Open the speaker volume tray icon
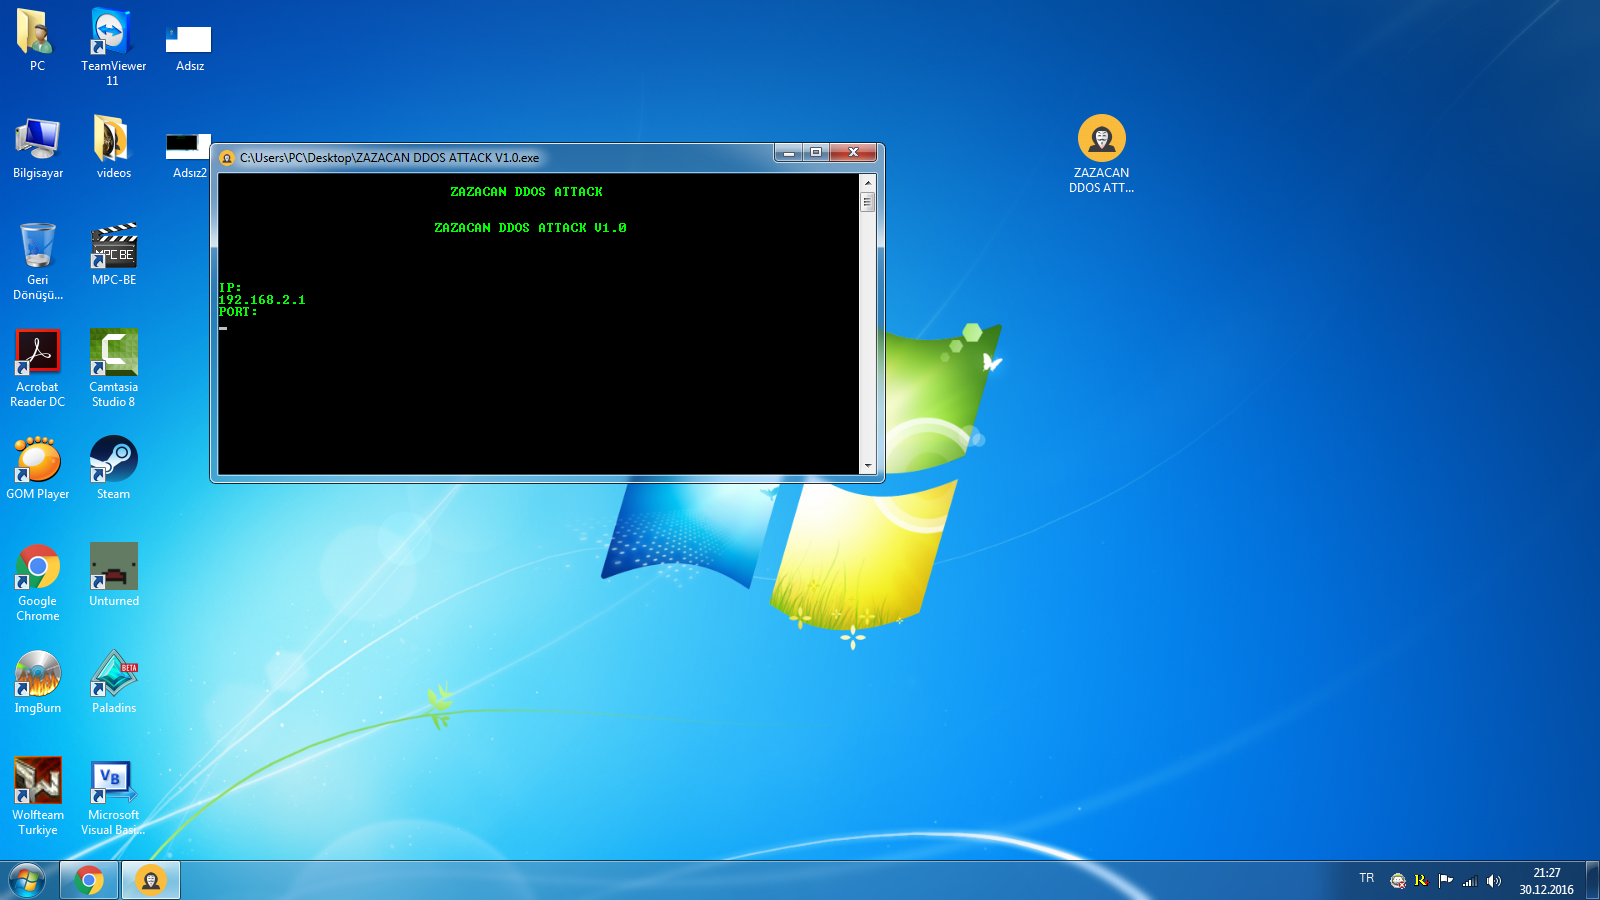Image resolution: width=1600 pixels, height=900 pixels. click(x=1493, y=881)
